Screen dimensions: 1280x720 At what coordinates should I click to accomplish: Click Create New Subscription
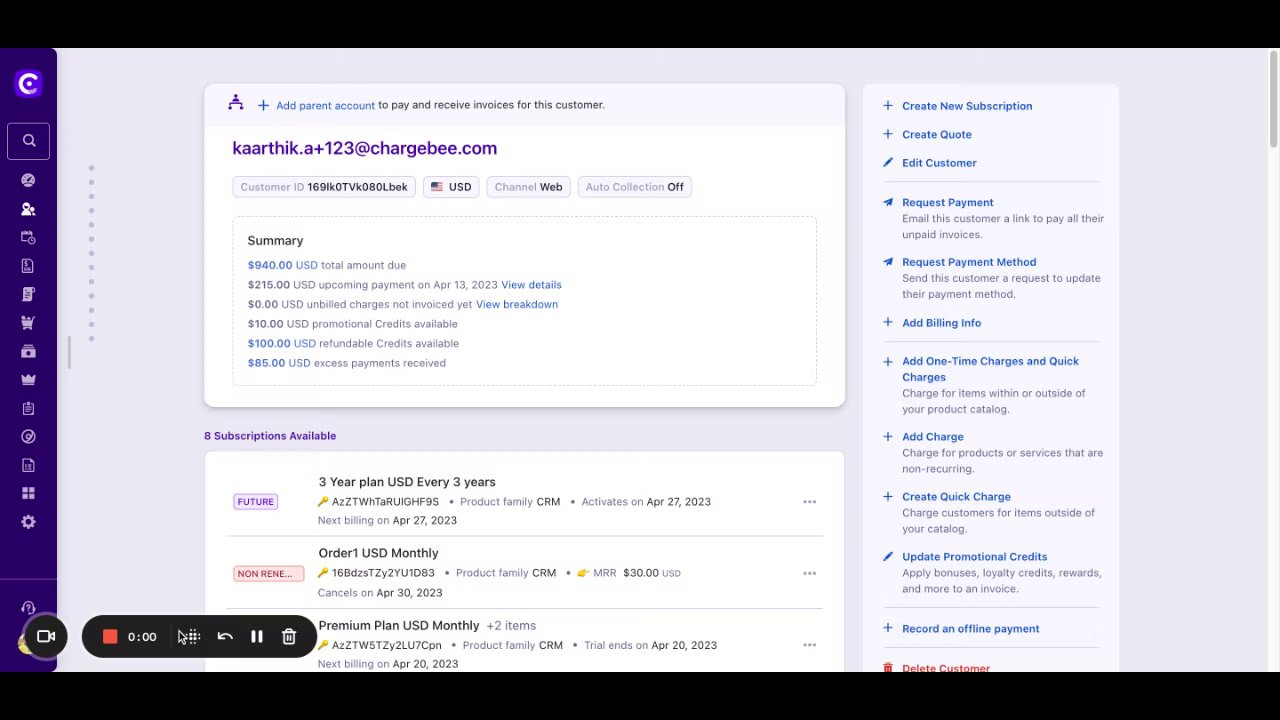click(967, 106)
